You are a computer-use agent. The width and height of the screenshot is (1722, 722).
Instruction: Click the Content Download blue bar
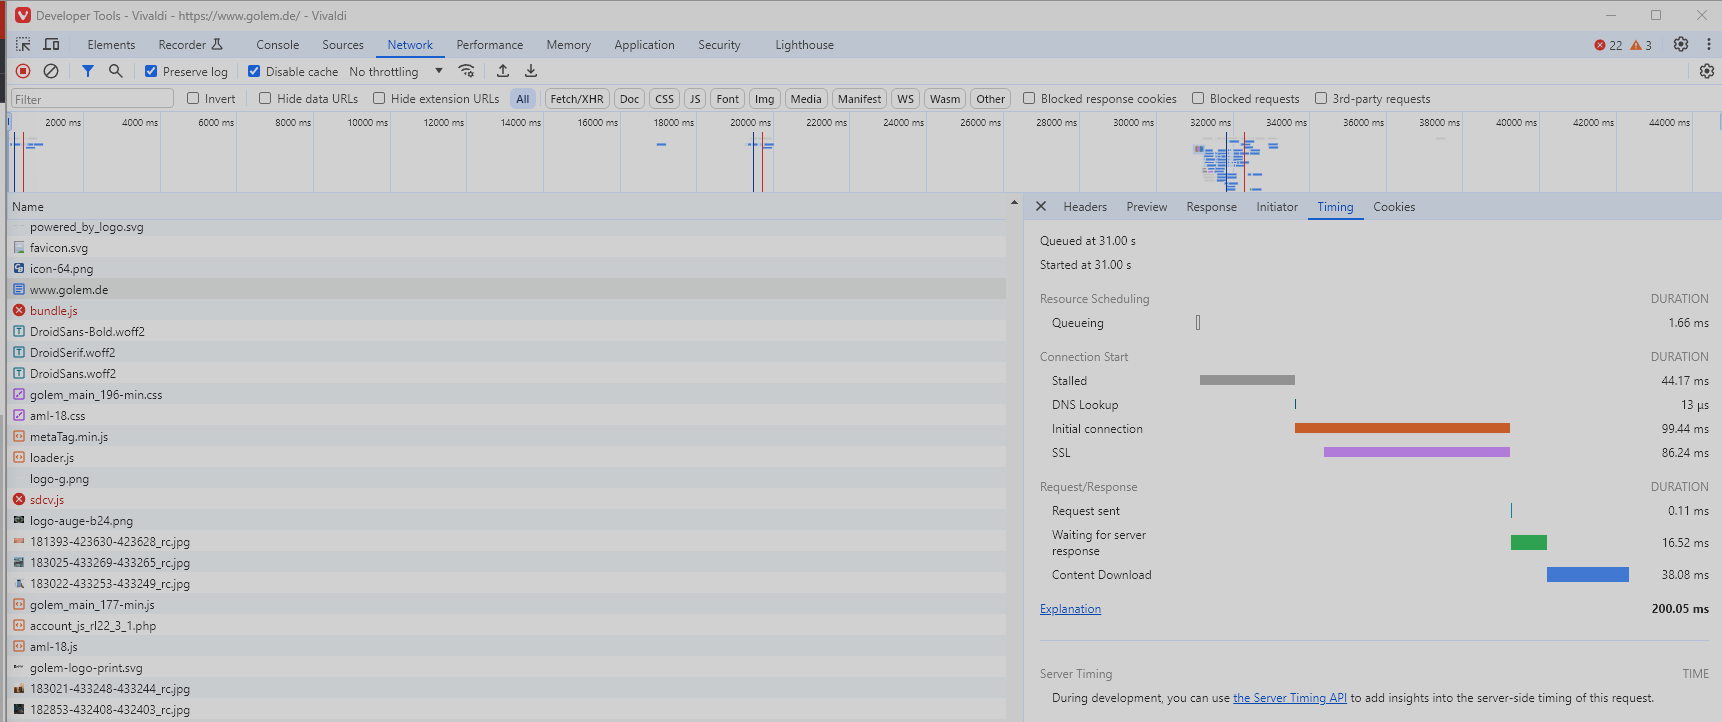1588,574
